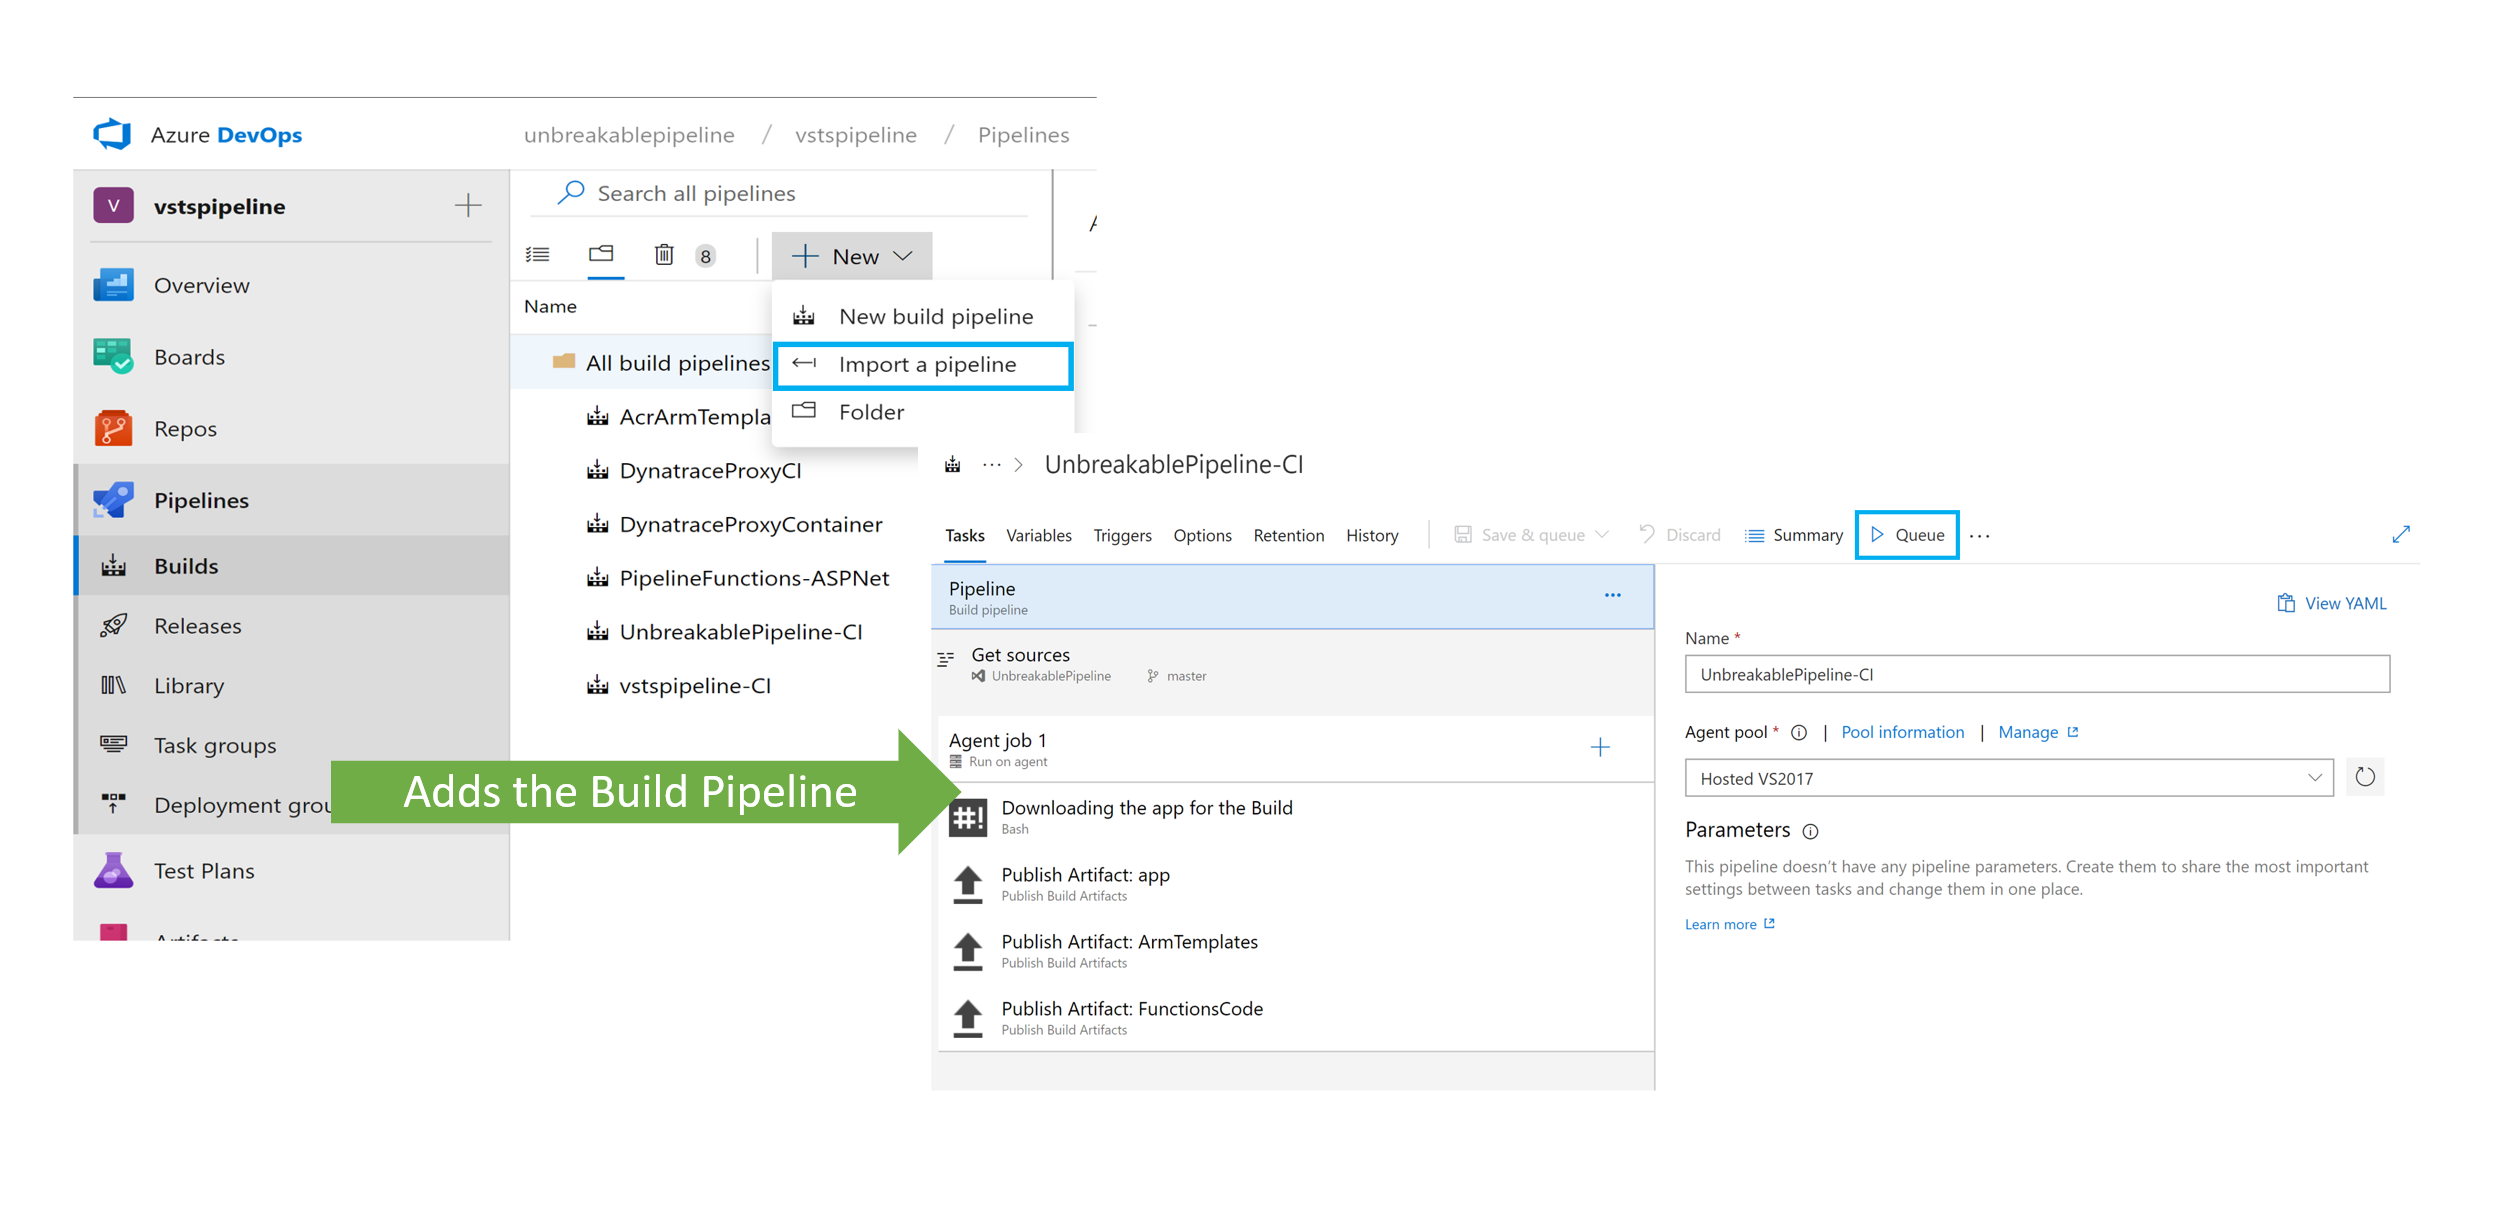This screenshot has width=2497, height=1213.
Task: Switch to the list view icon
Action: (538, 255)
